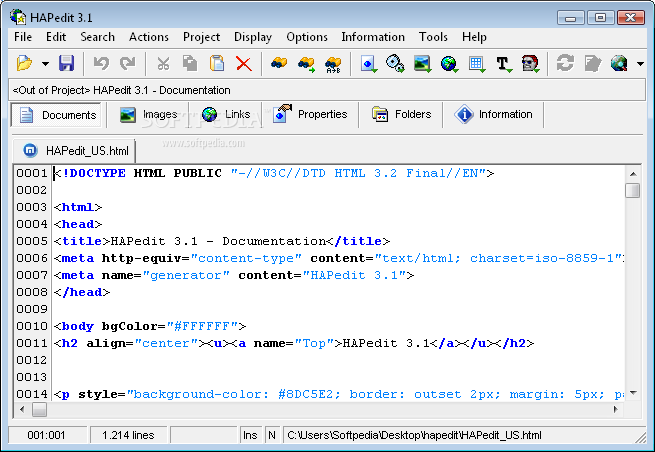Open the File menu
Screen dimensions: 655x452
pyautogui.click(x=23, y=37)
